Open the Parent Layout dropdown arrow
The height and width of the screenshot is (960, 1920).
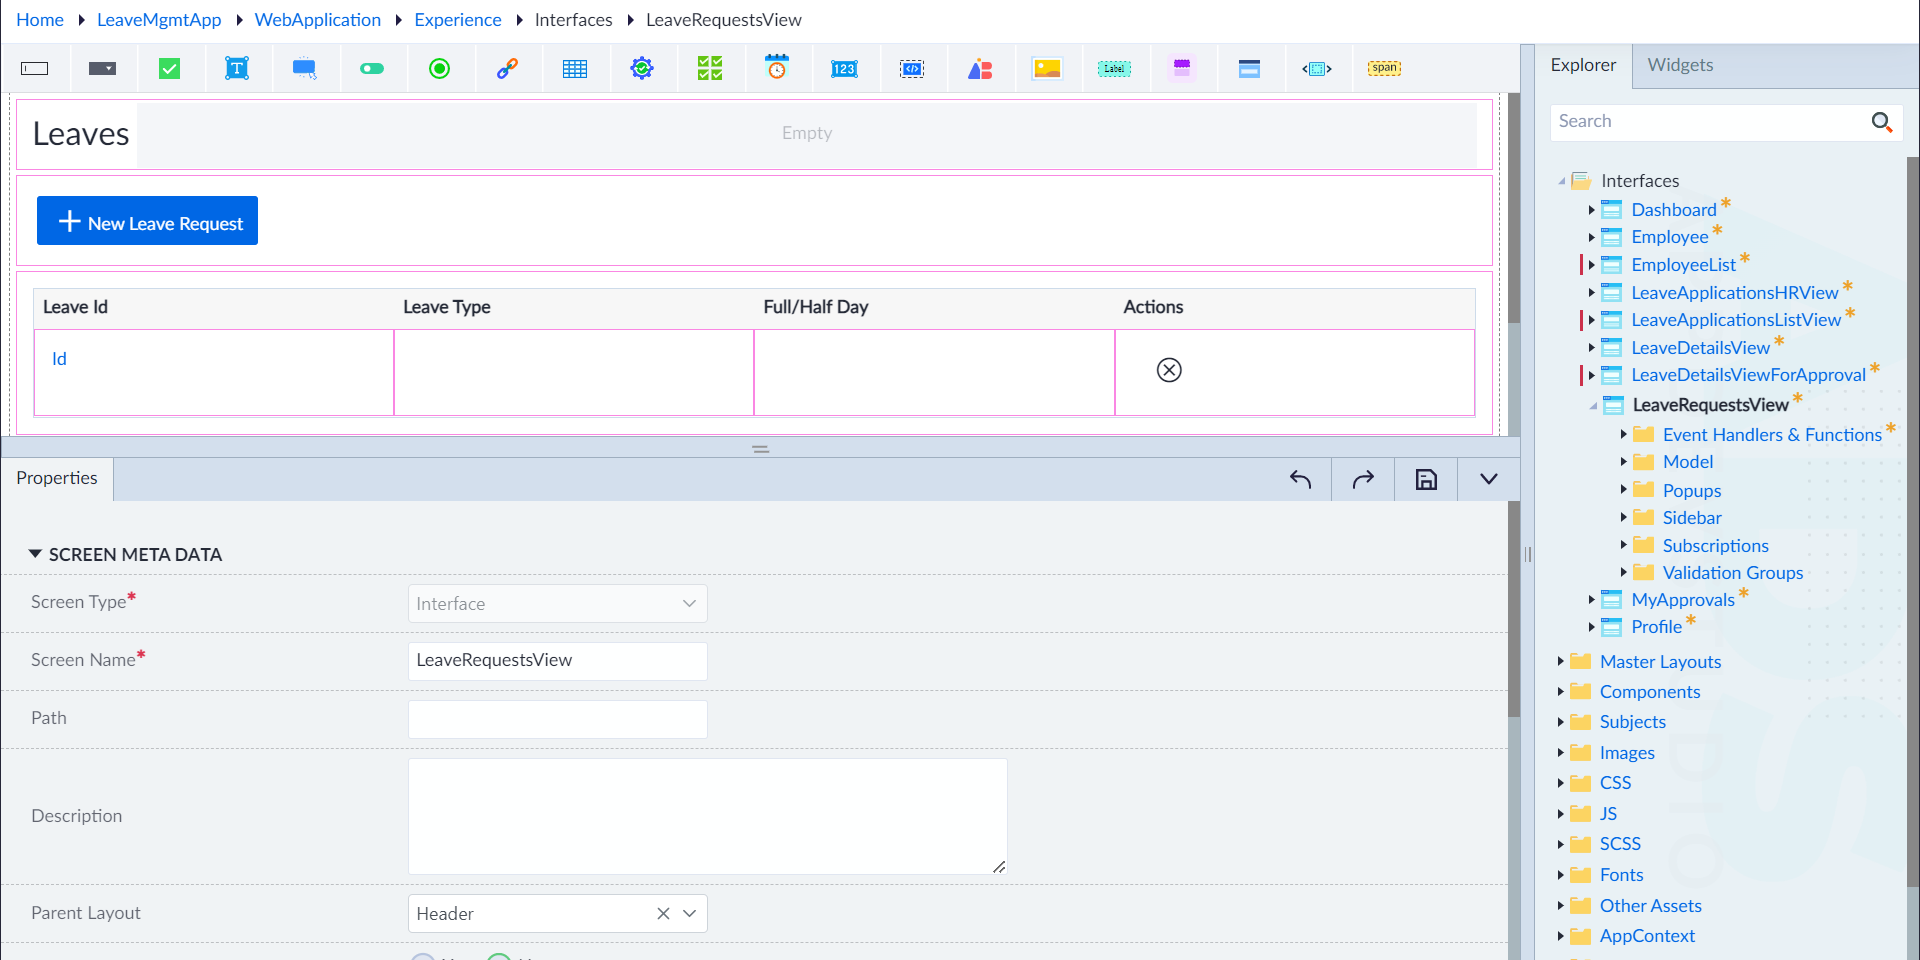coord(689,914)
